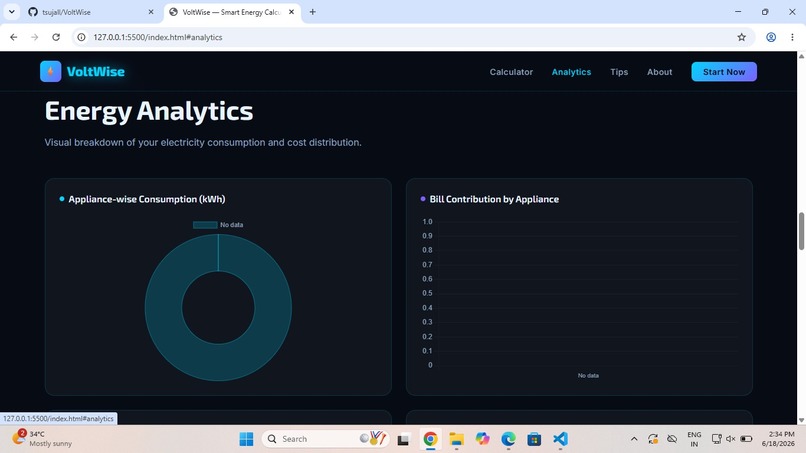Click the cloud offline tray icon

click(x=672, y=439)
